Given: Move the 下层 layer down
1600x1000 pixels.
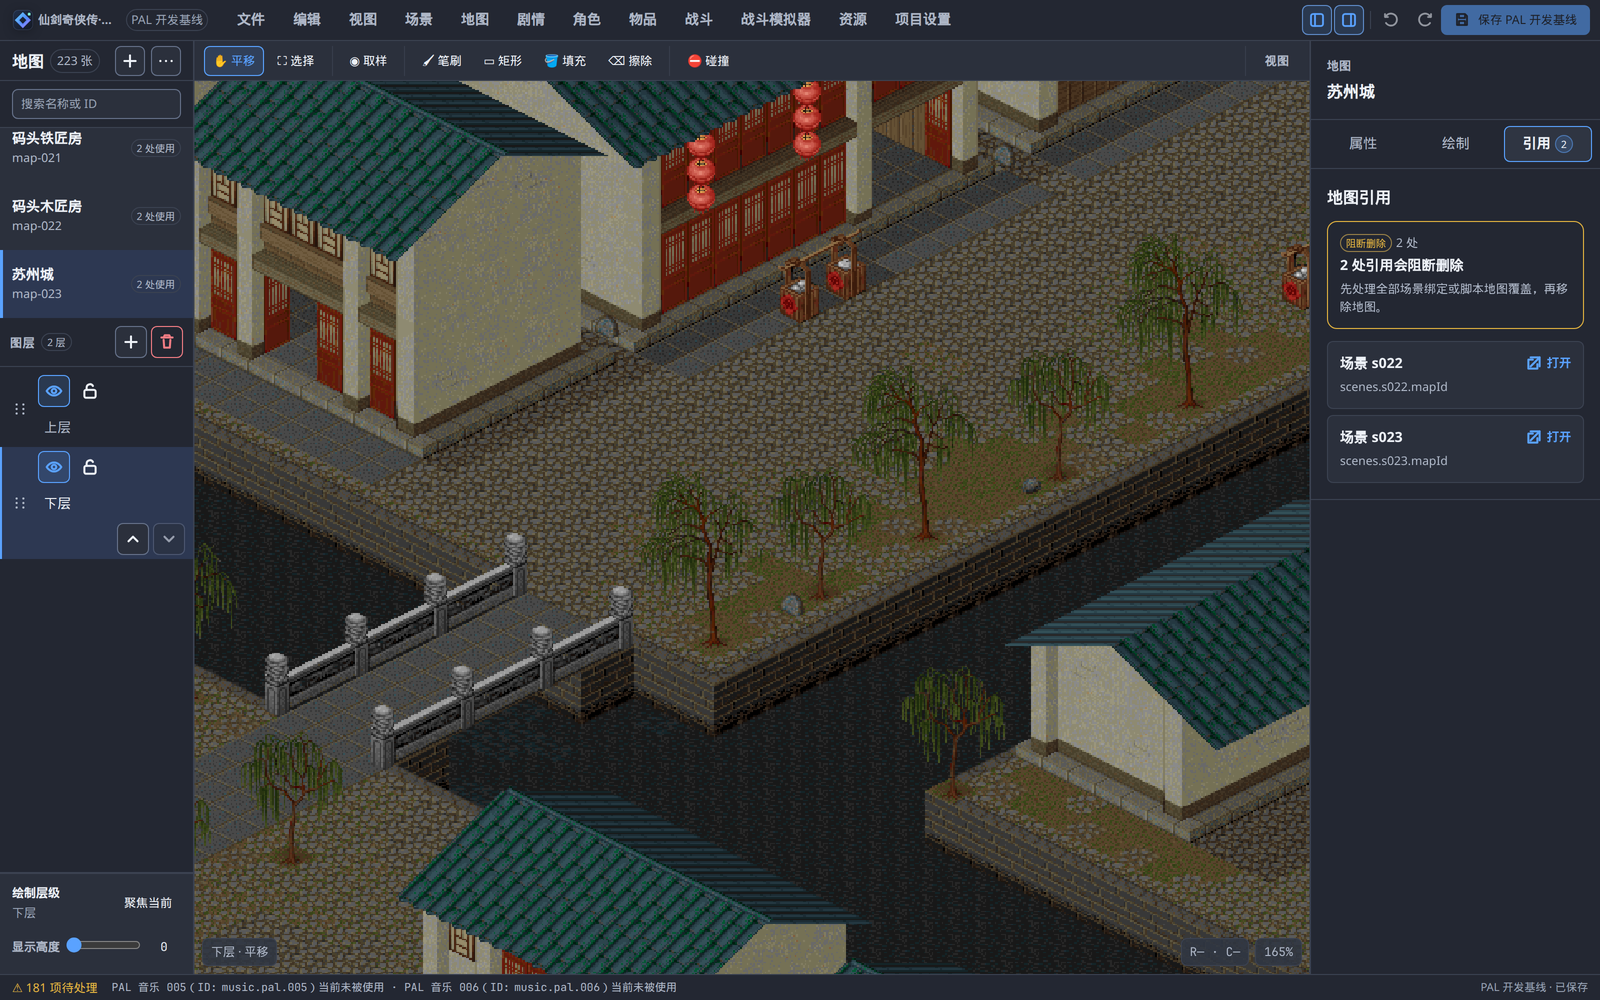Looking at the screenshot, I should coord(169,539).
